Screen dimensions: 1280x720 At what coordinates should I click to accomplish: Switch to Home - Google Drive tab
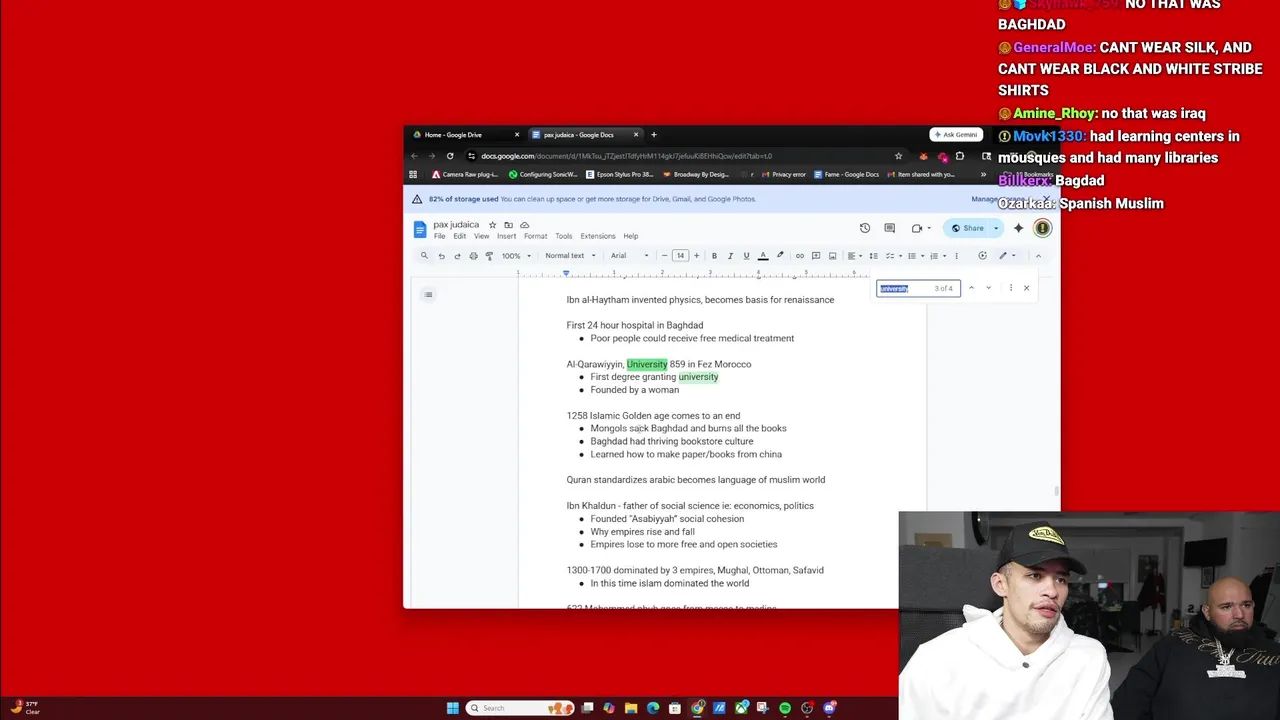(466, 135)
